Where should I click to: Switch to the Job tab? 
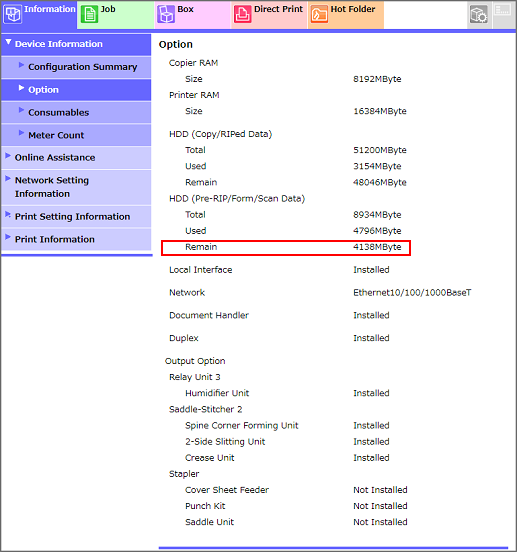pyautogui.click(x=115, y=14)
